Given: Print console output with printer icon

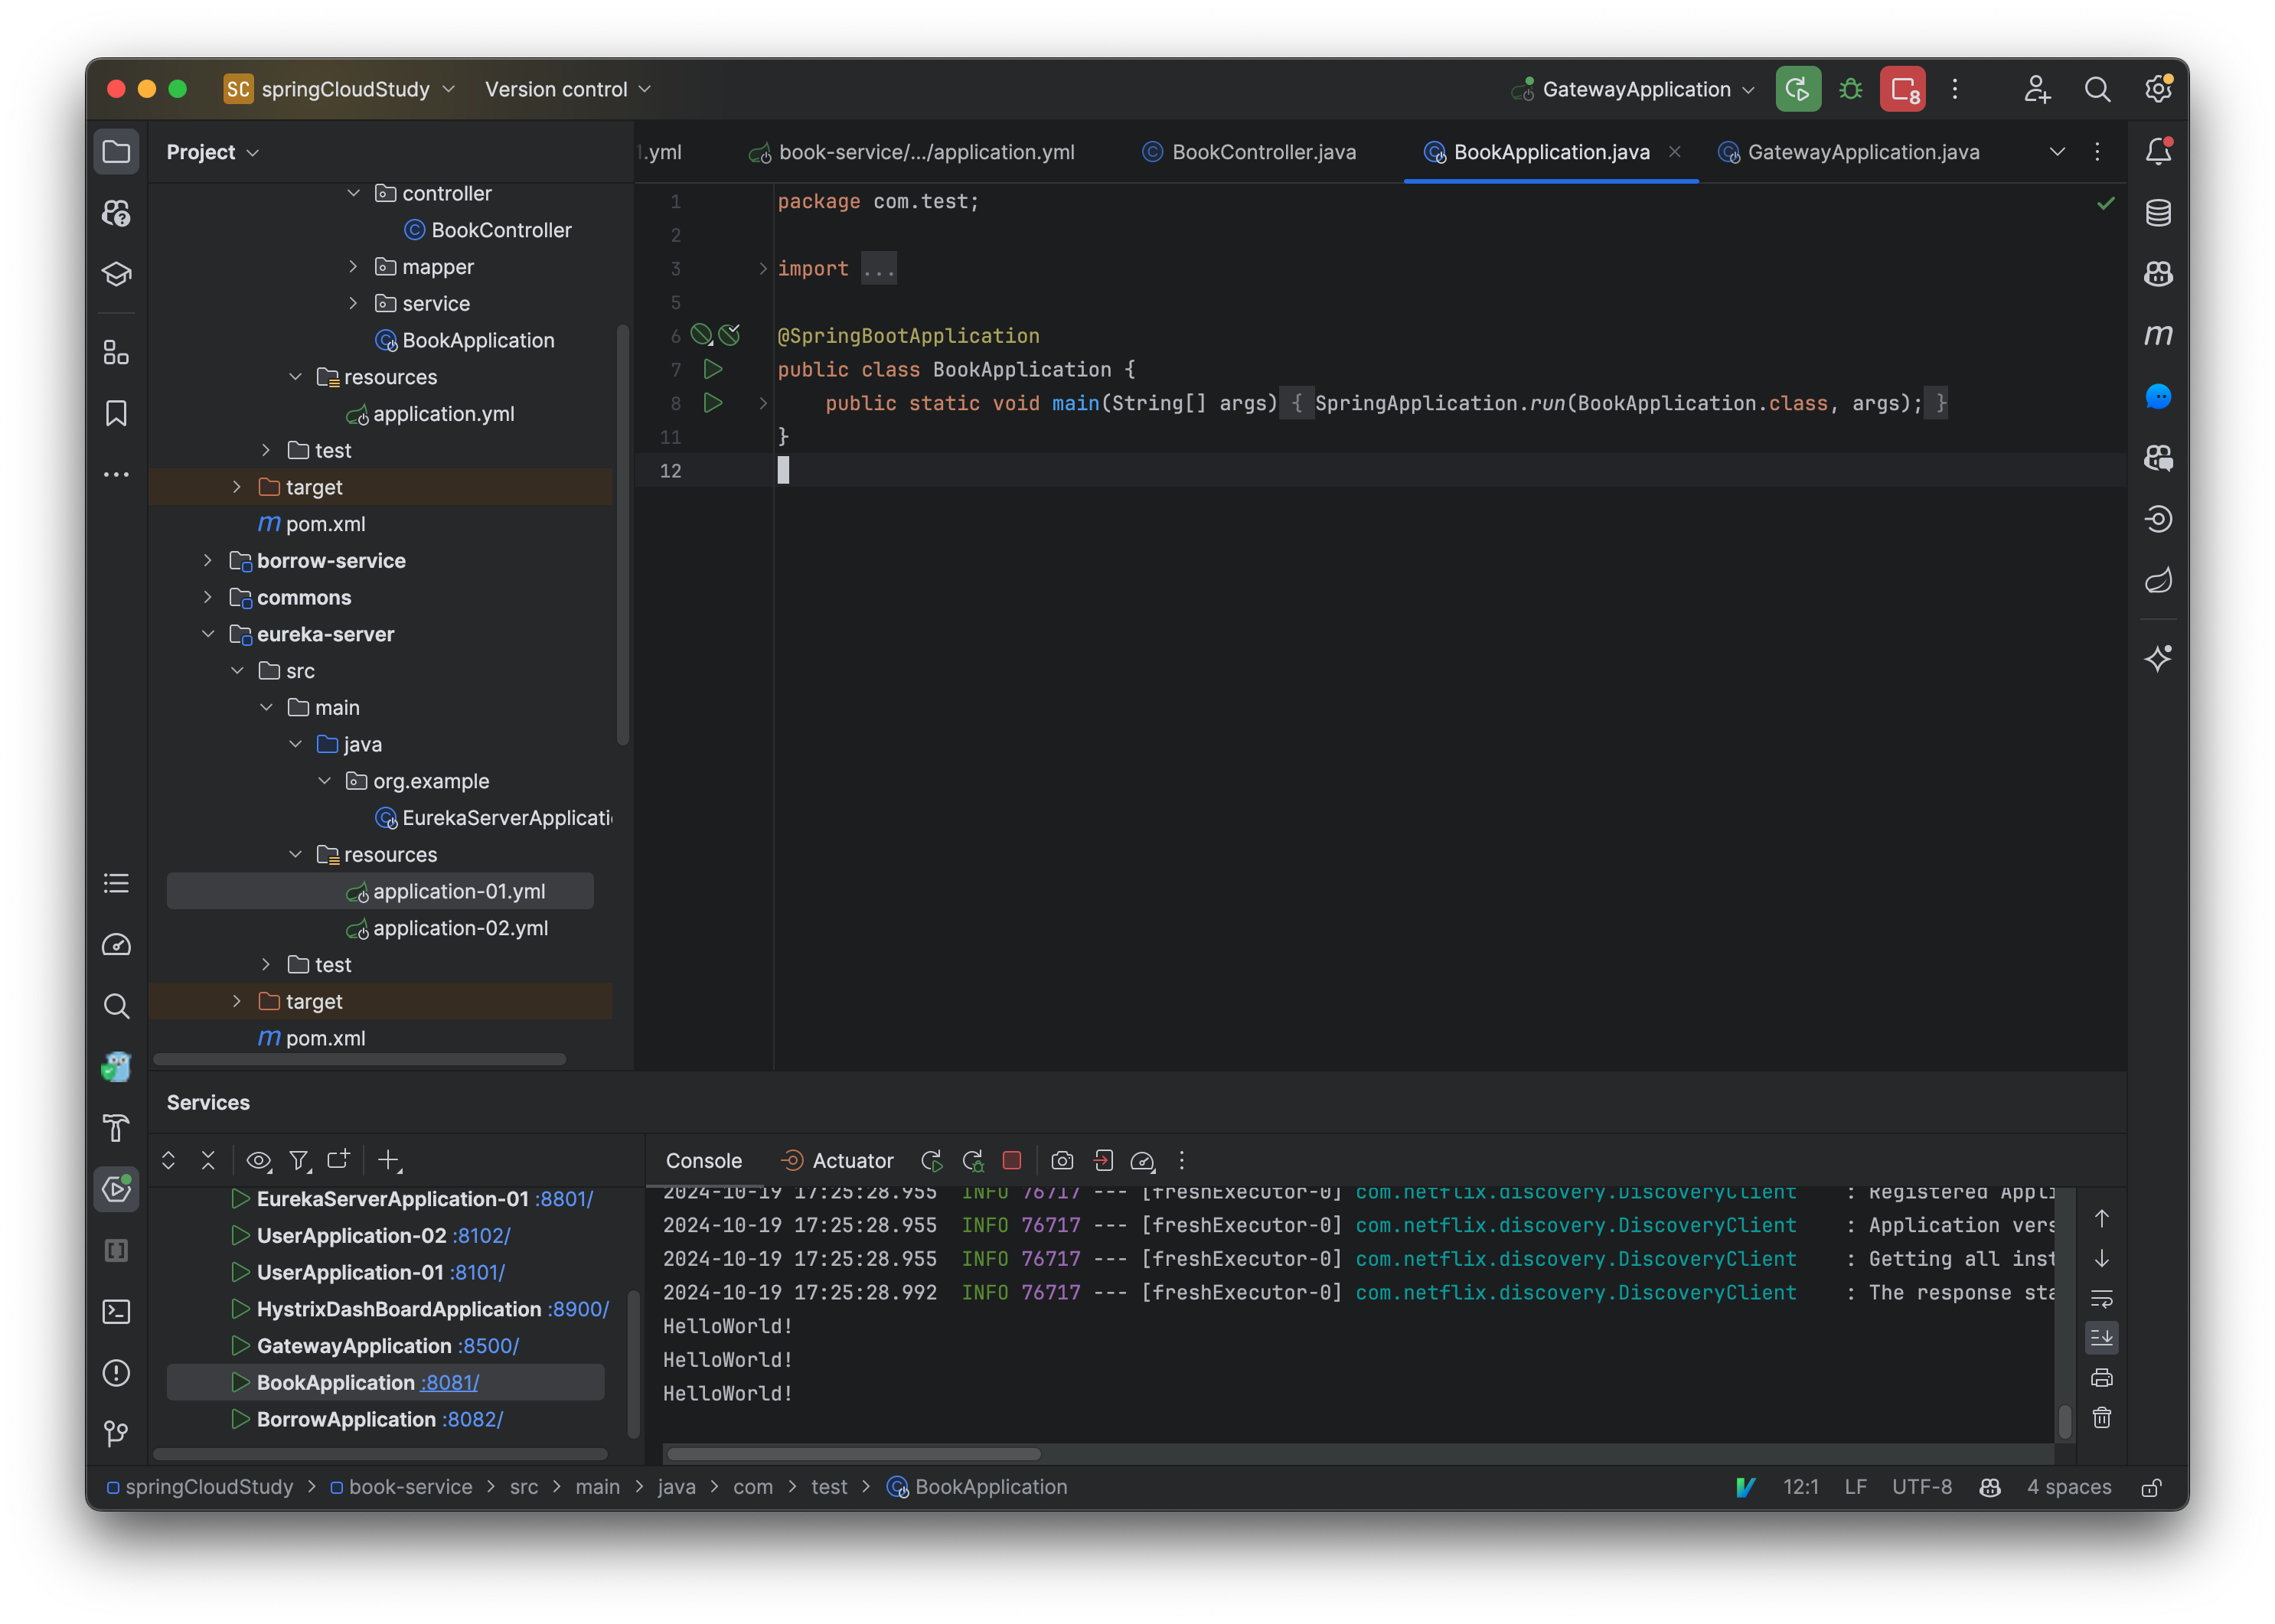Looking at the screenshot, I should point(2101,1377).
